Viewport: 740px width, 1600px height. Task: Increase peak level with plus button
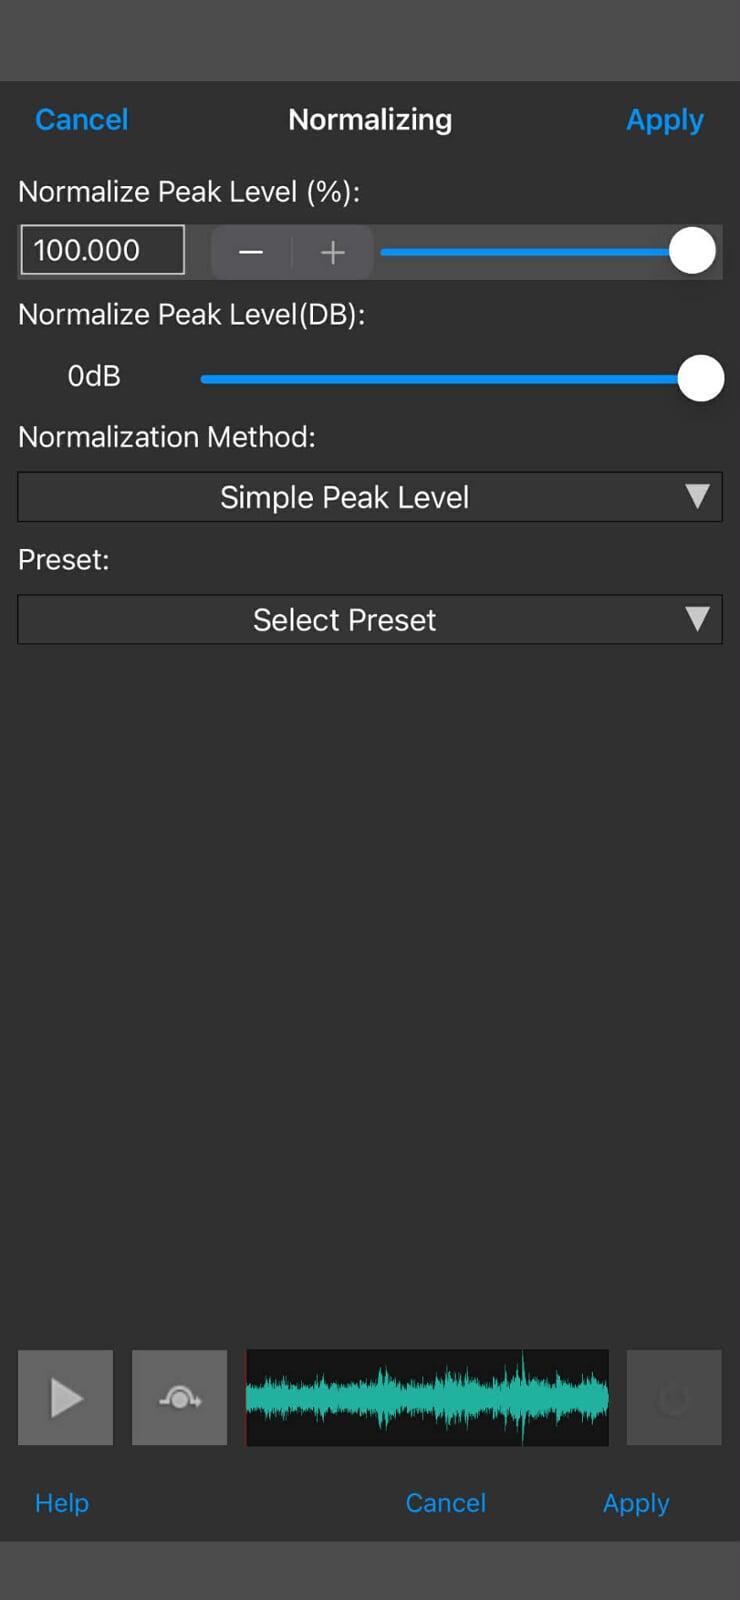333,252
